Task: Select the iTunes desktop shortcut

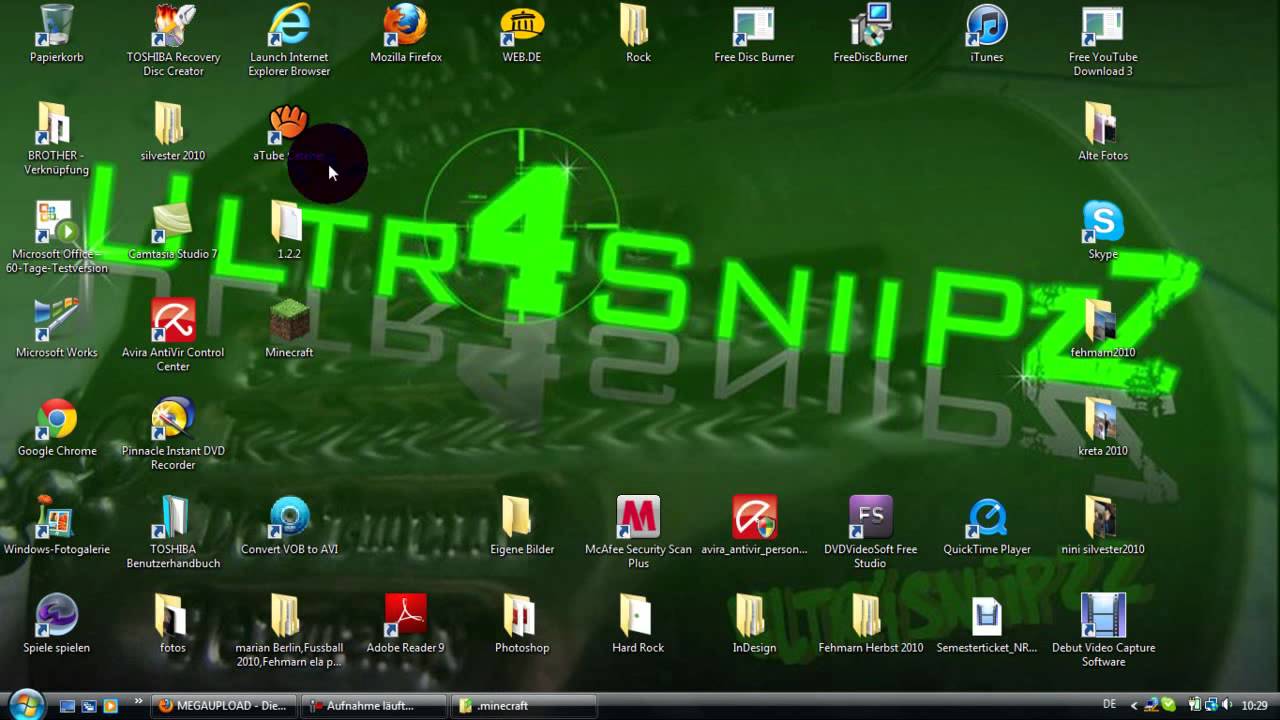Action: point(986,27)
